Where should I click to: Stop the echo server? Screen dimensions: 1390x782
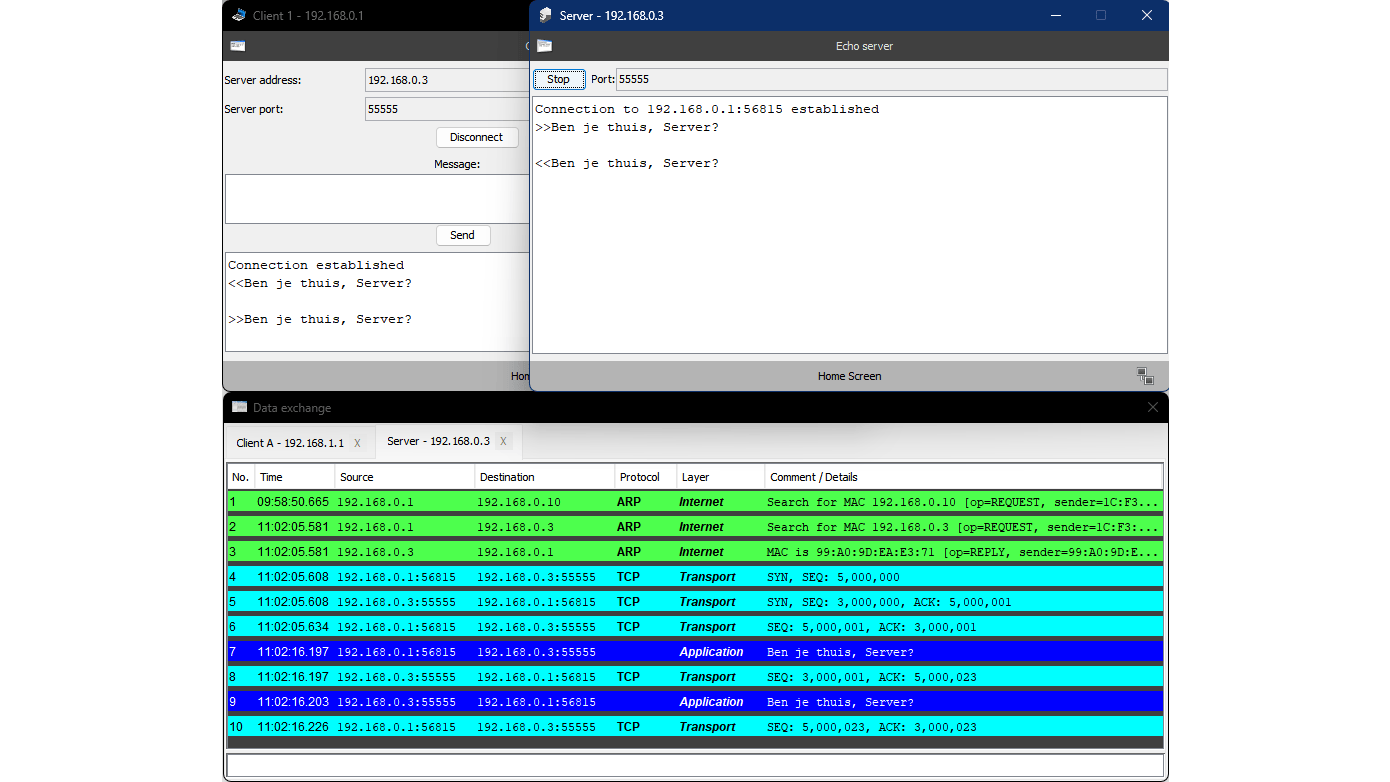(x=559, y=79)
